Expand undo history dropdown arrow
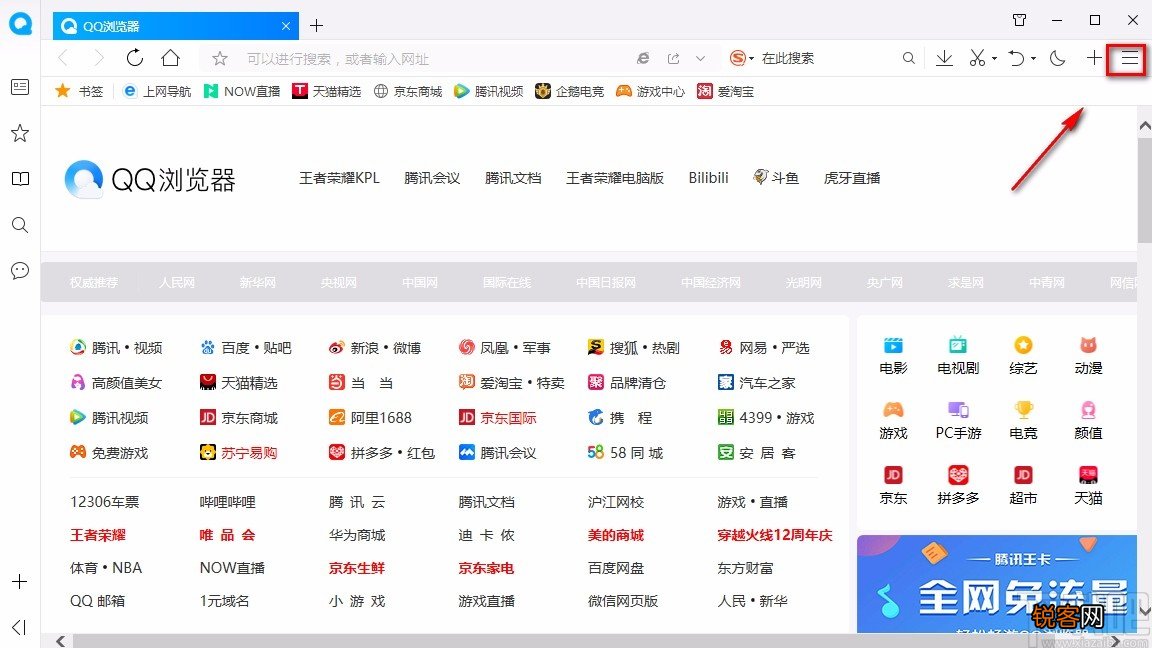1152x648 pixels. click(1033, 59)
